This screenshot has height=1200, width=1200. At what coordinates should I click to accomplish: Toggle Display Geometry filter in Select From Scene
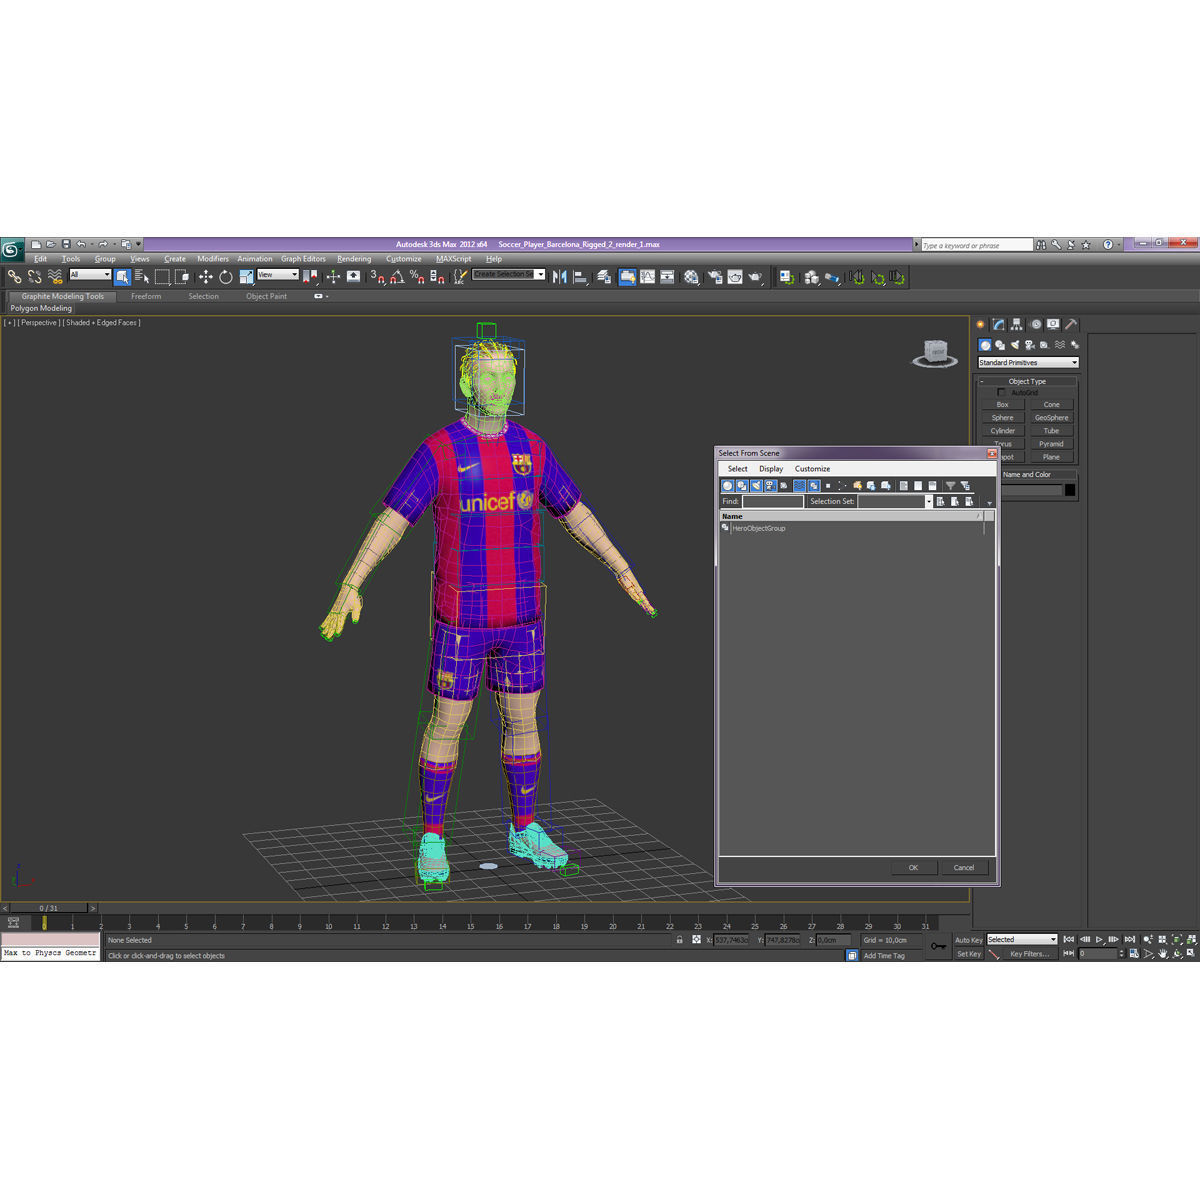click(727, 485)
